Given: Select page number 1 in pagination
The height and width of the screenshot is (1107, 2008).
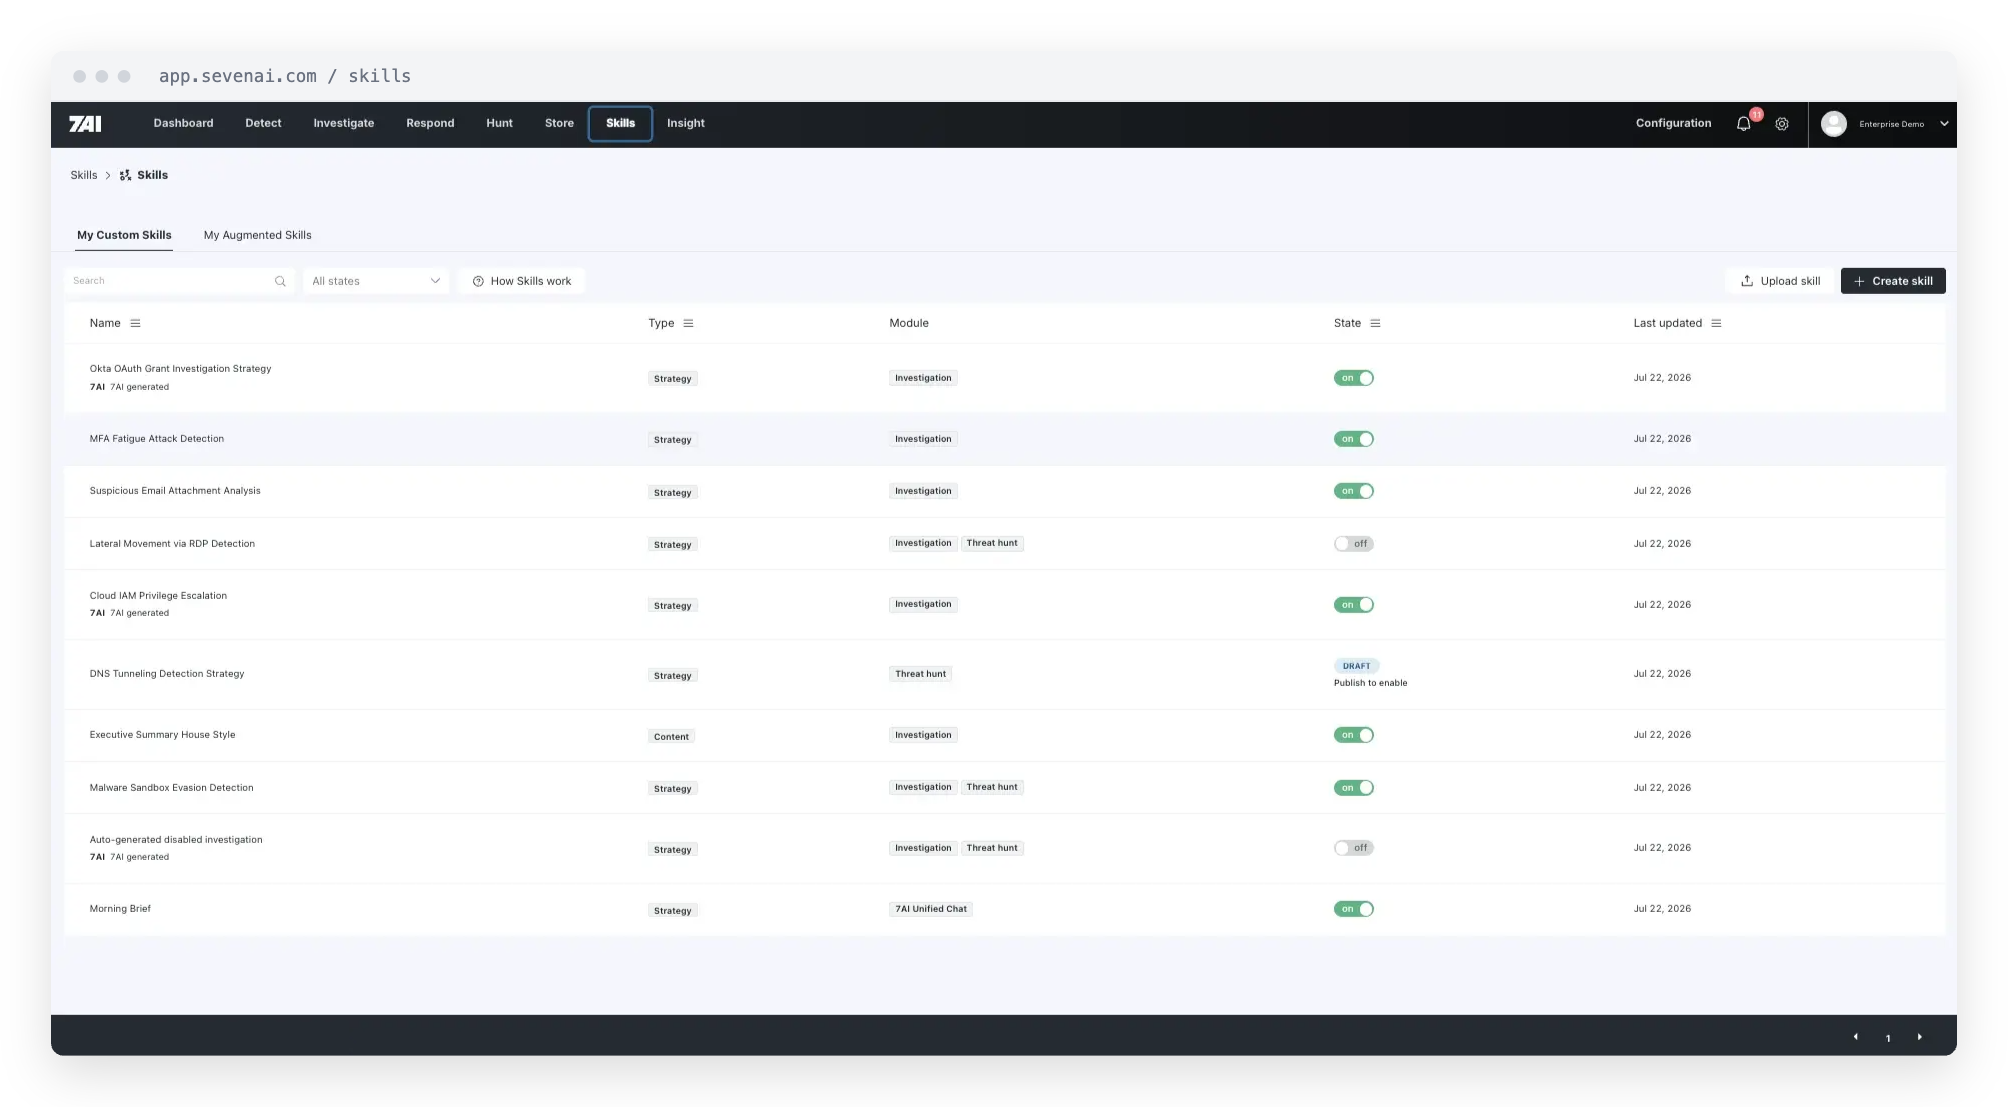Looking at the screenshot, I should 1888,1038.
